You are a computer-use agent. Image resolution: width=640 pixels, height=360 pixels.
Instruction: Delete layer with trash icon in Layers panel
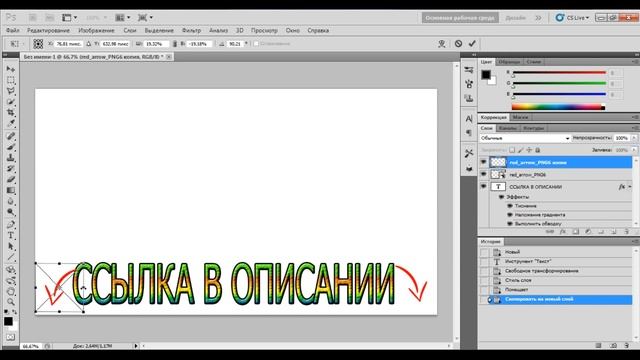[x=627, y=231]
